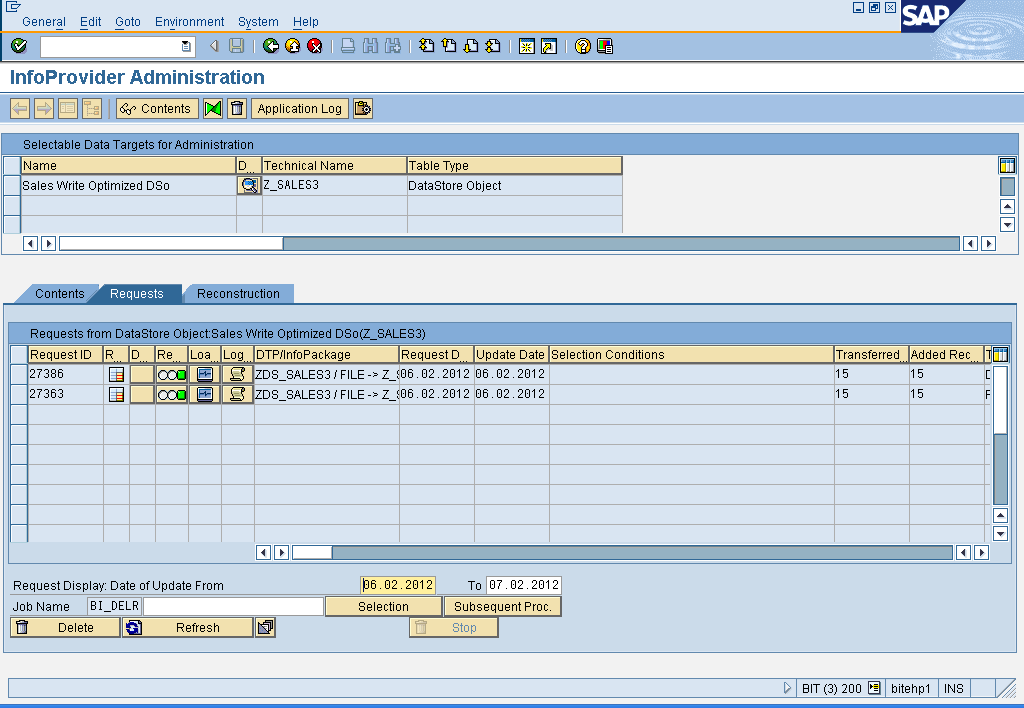The height and width of the screenshot is (708, 1024).
Task: Switch to the Contents tab
Action: pyautogui.click(x=59, y=294)
